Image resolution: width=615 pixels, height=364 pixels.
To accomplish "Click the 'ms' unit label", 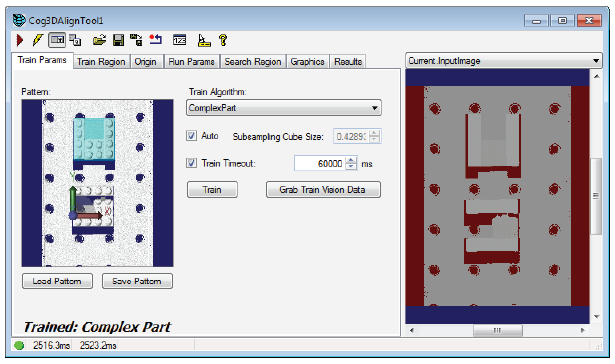I will [367, 164].
